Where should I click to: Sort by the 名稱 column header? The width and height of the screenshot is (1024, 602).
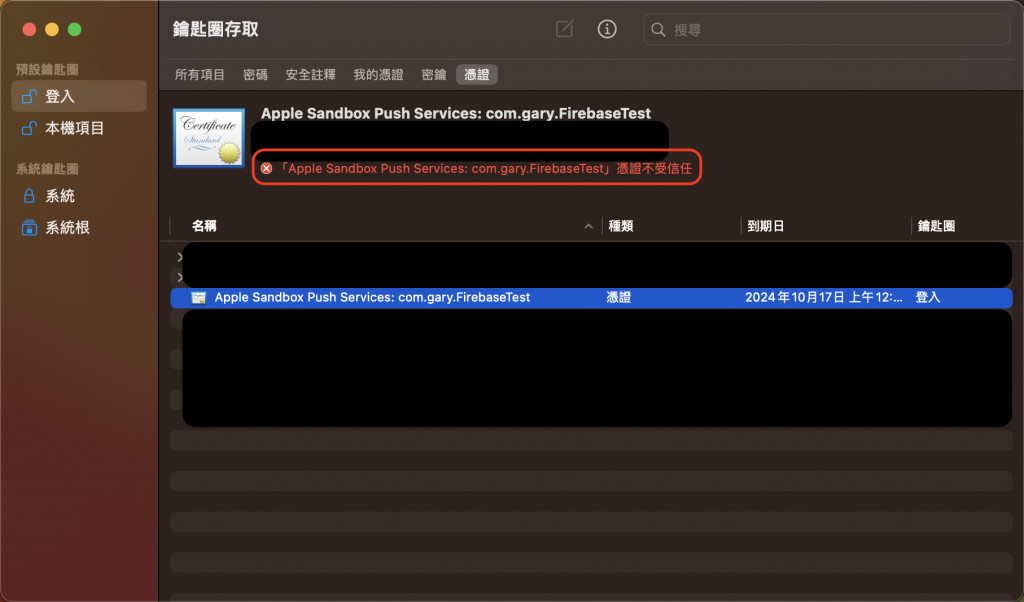click(204, 226)
